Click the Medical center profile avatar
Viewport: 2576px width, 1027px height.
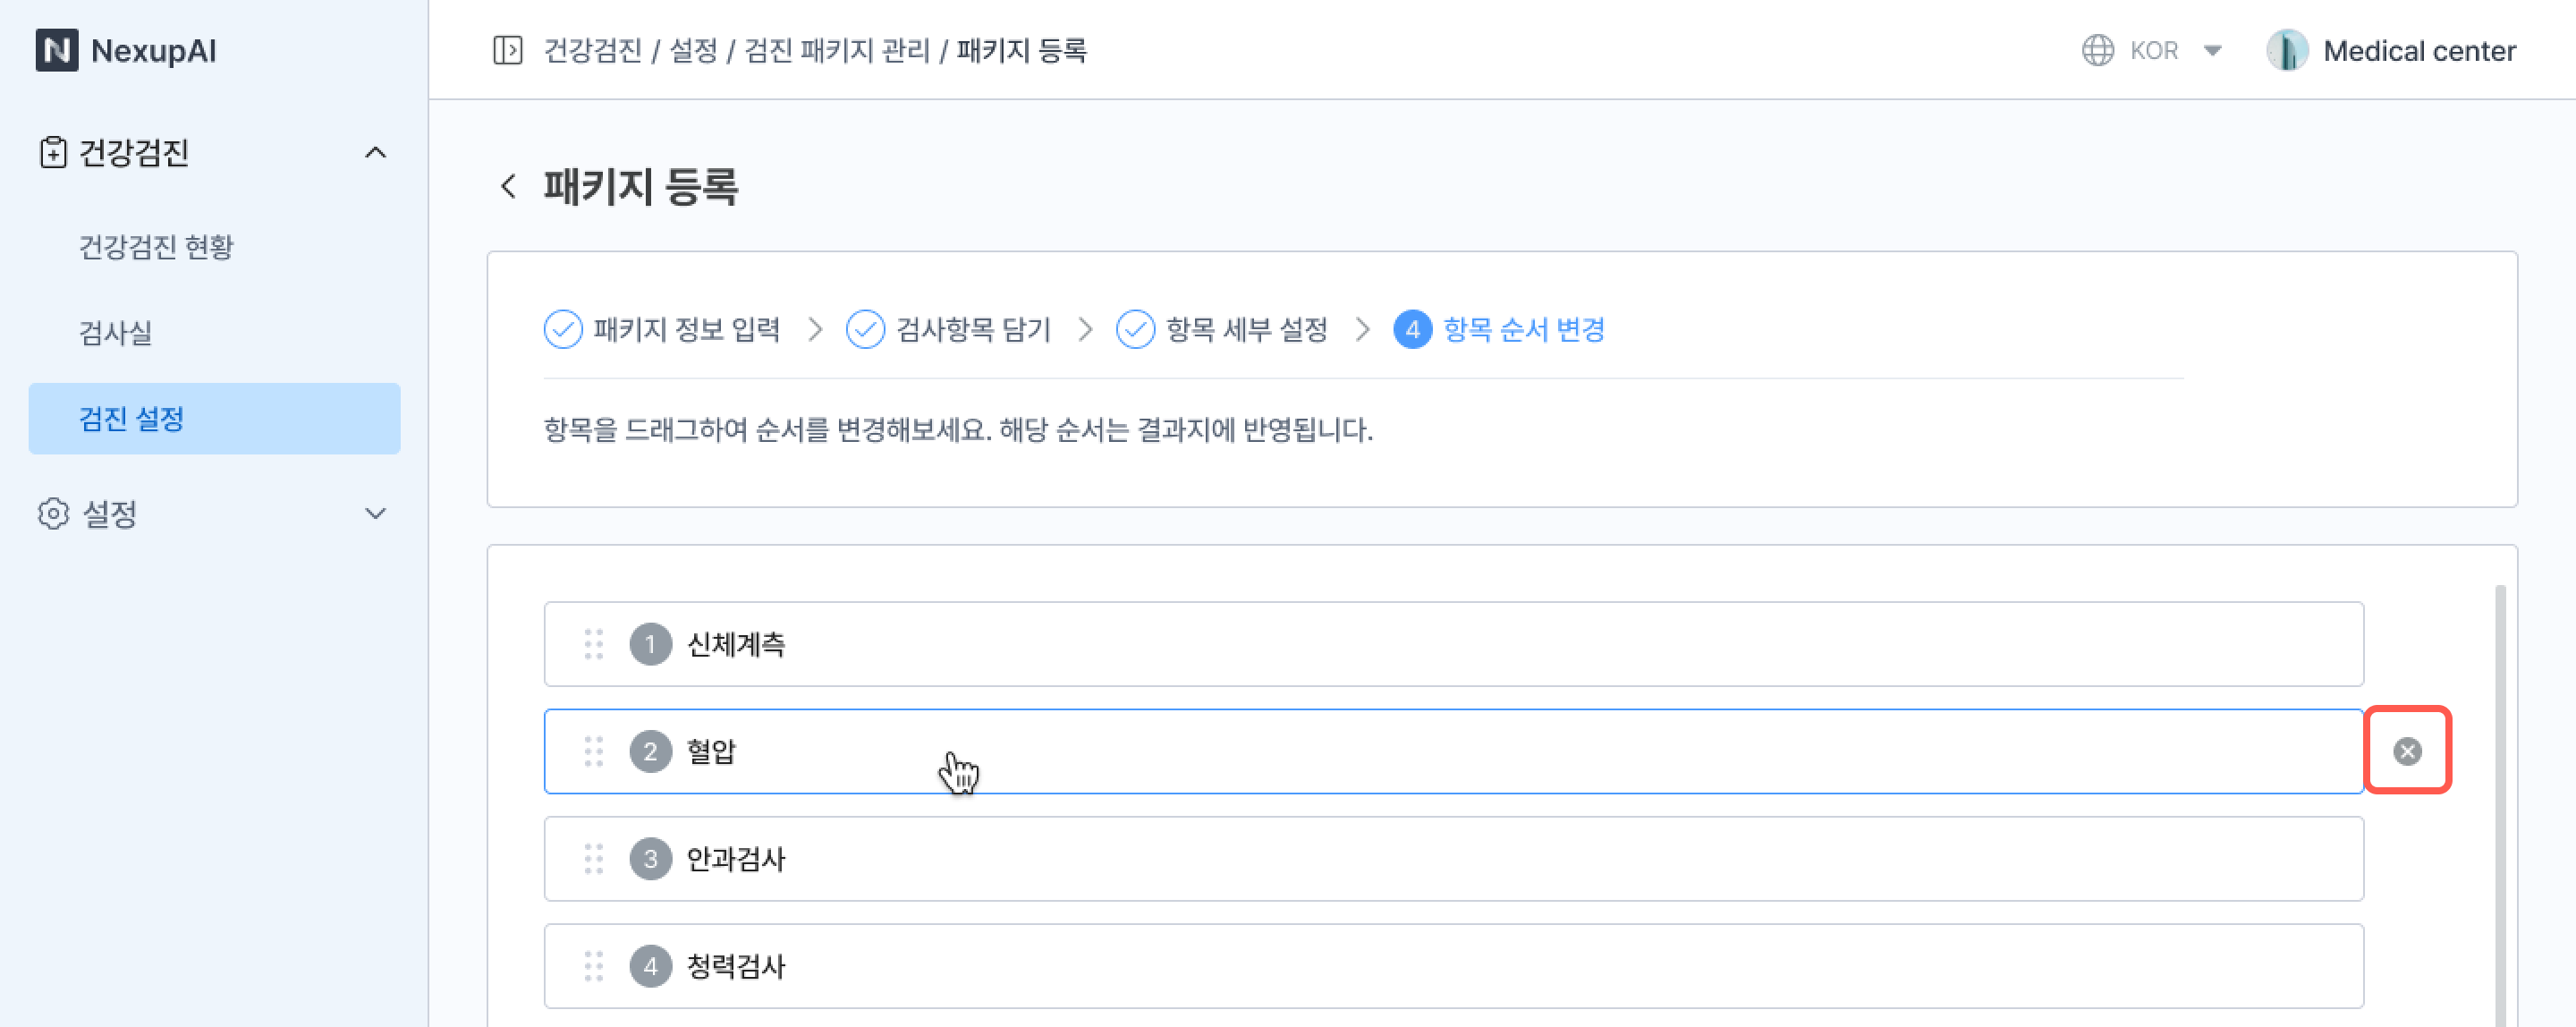pos(2287,50)
